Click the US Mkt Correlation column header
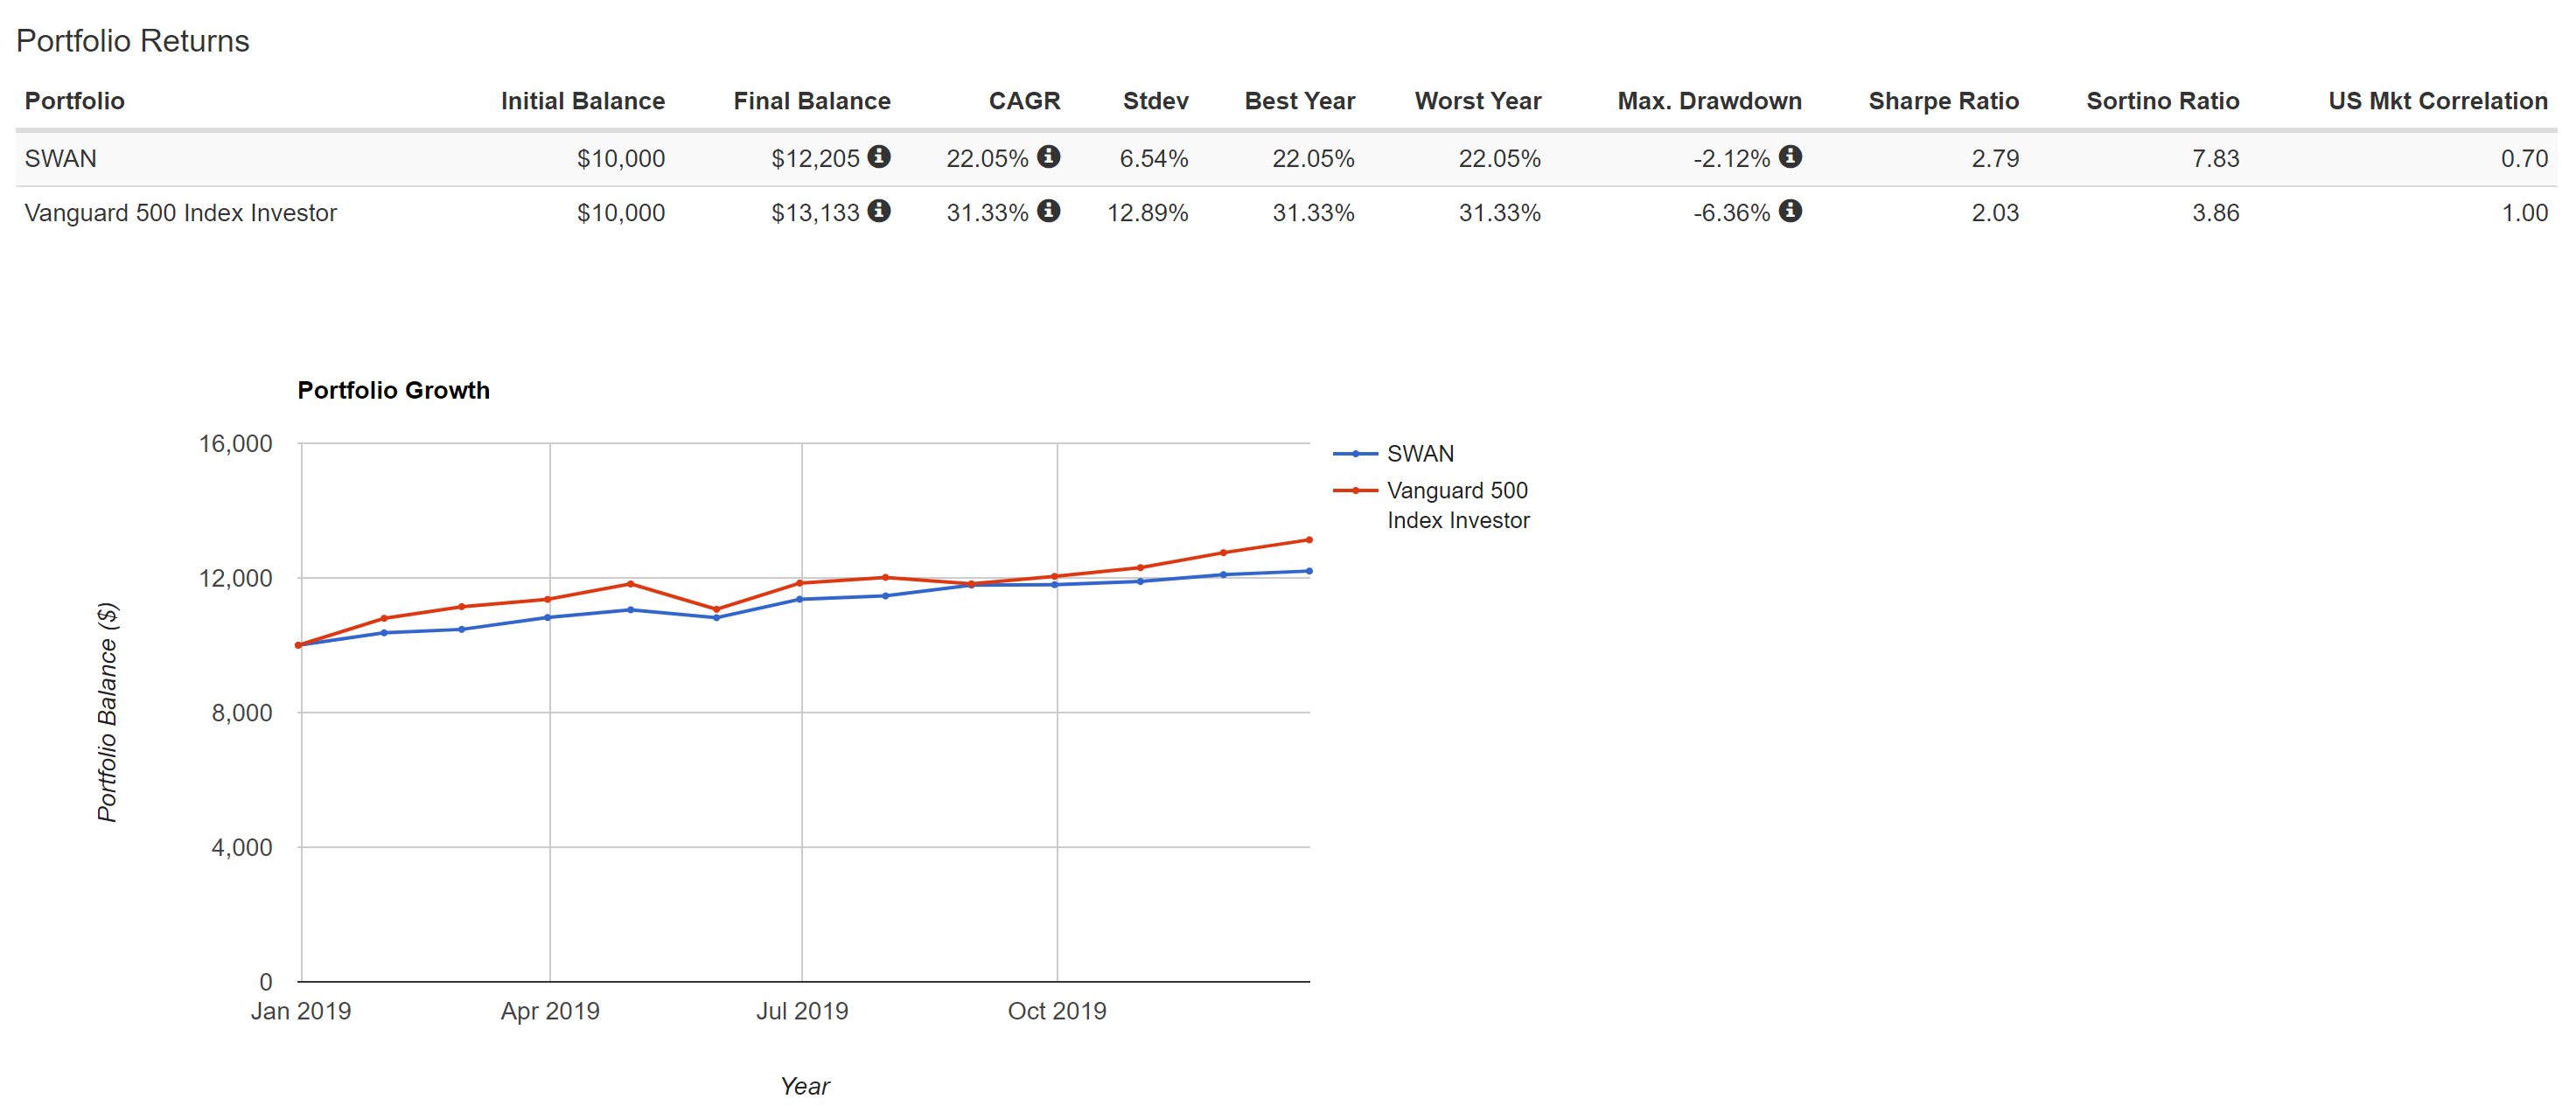The width and height of the screenshot is (2576, 1113). point(2437,101)
